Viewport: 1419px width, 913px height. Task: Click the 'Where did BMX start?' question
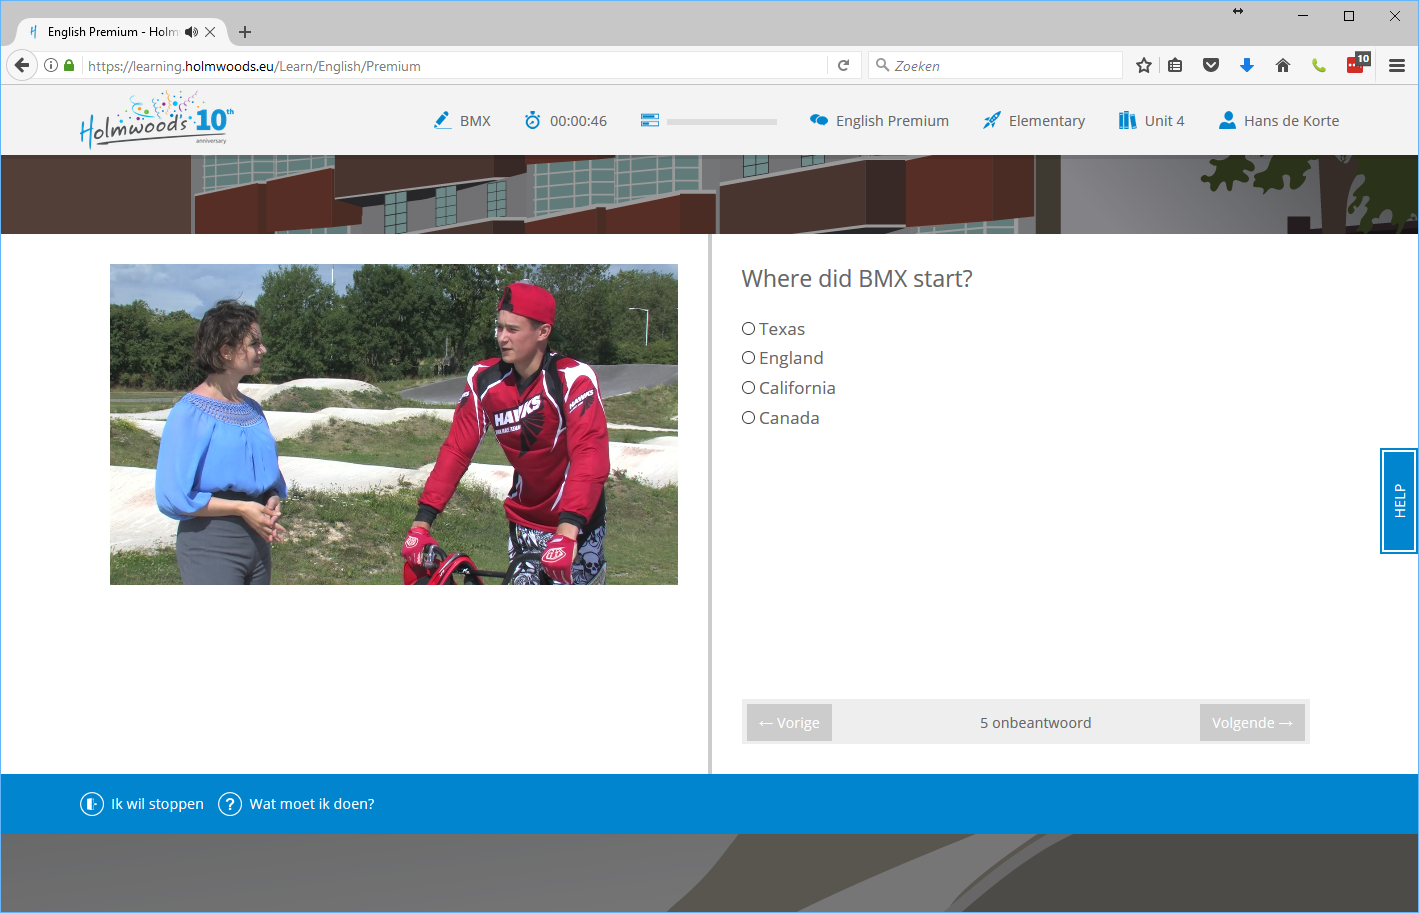point(857,278)
